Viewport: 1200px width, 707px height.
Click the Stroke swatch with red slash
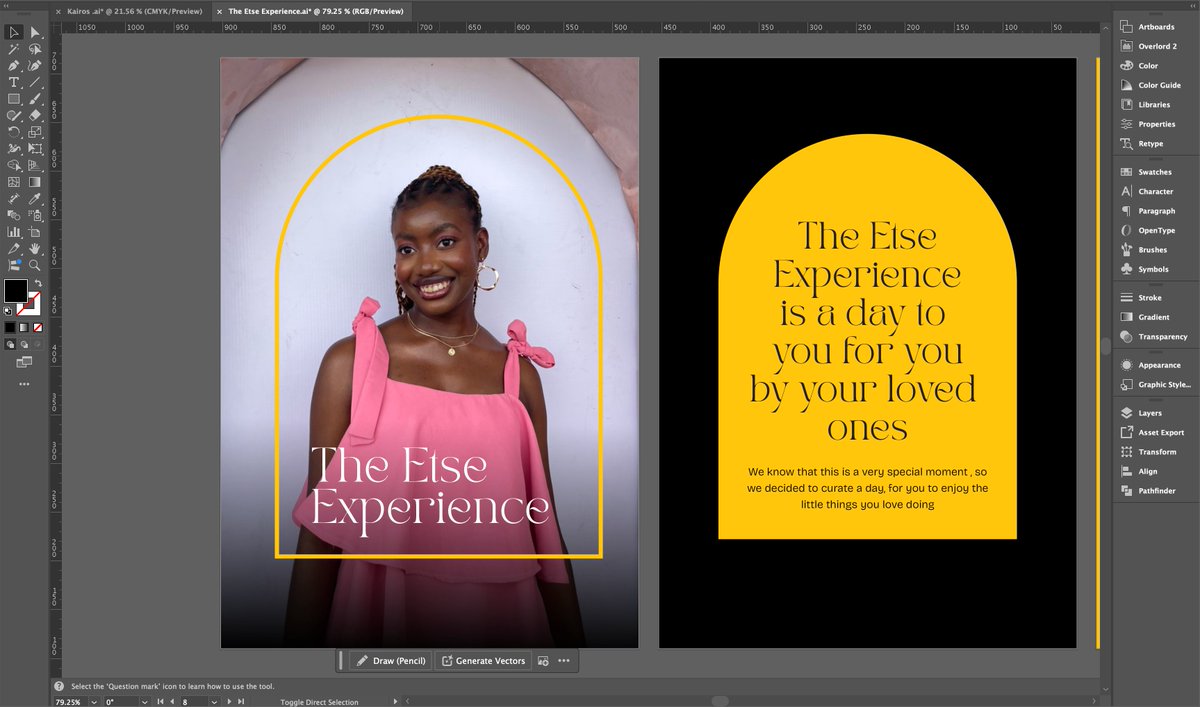[x=32, y=307]
